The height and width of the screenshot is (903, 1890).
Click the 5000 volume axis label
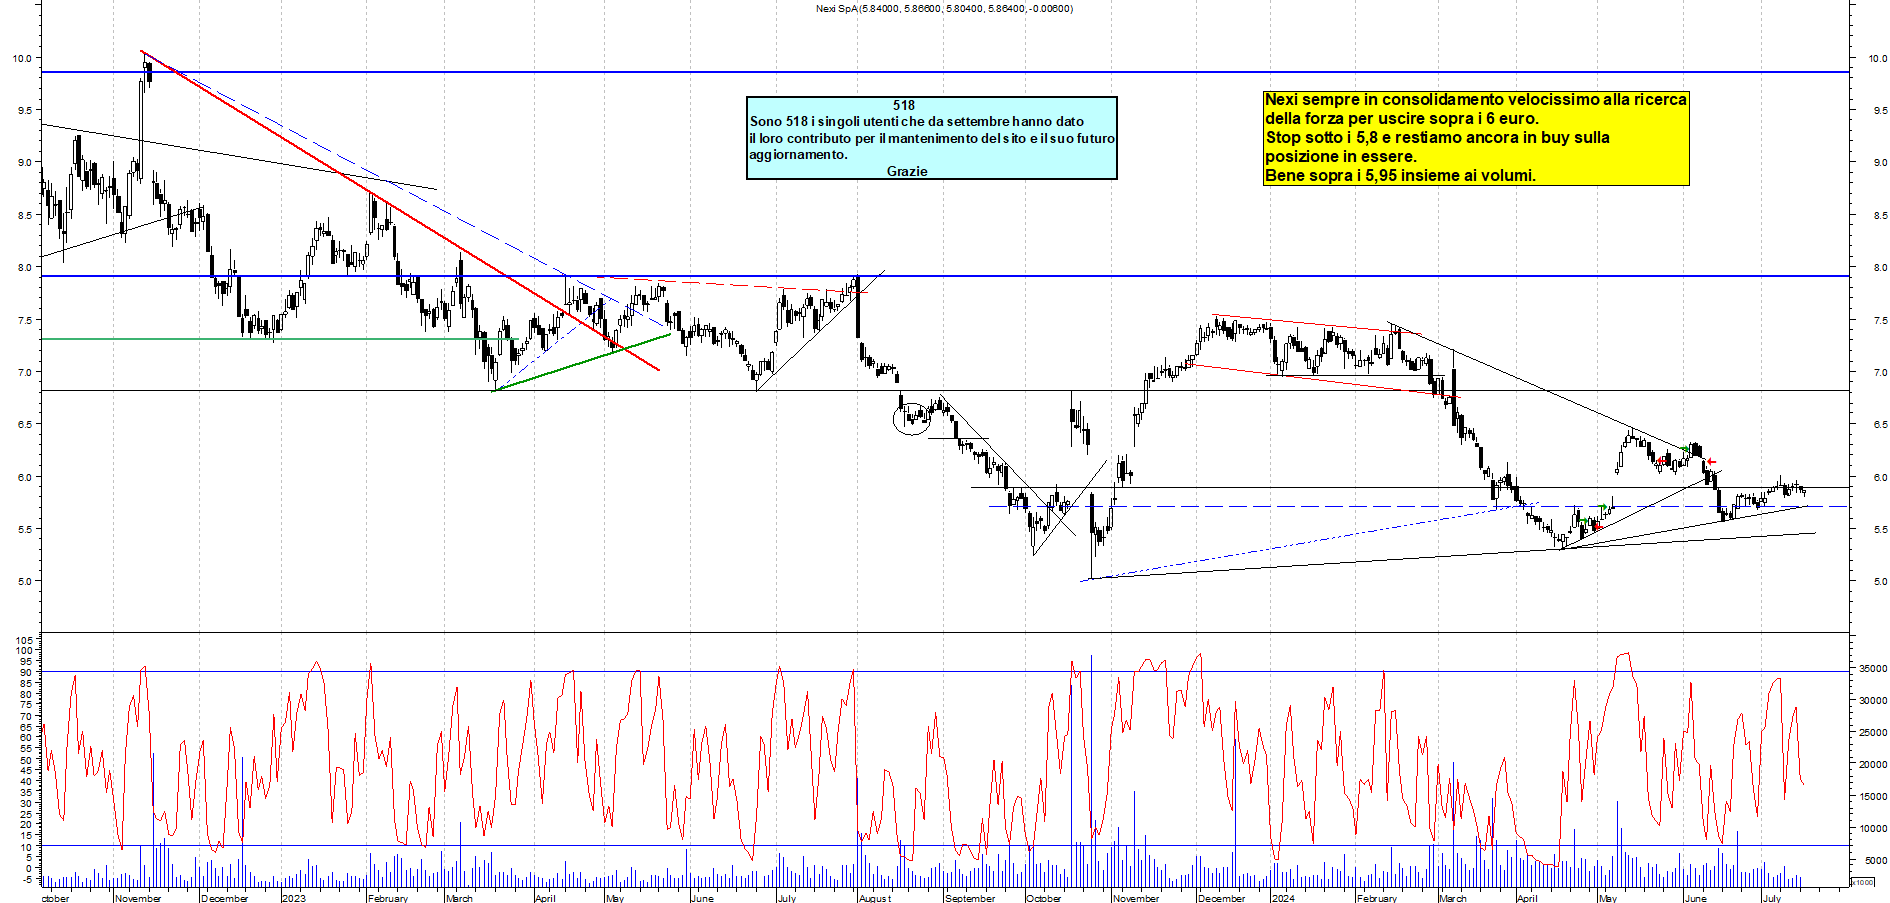coord(1876,860)
